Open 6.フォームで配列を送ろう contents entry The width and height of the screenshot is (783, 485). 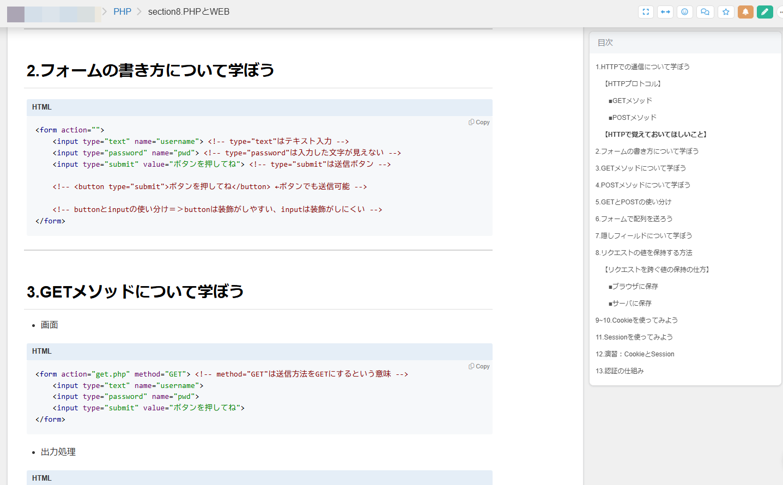pyautogui.click(x=634, y=219)
